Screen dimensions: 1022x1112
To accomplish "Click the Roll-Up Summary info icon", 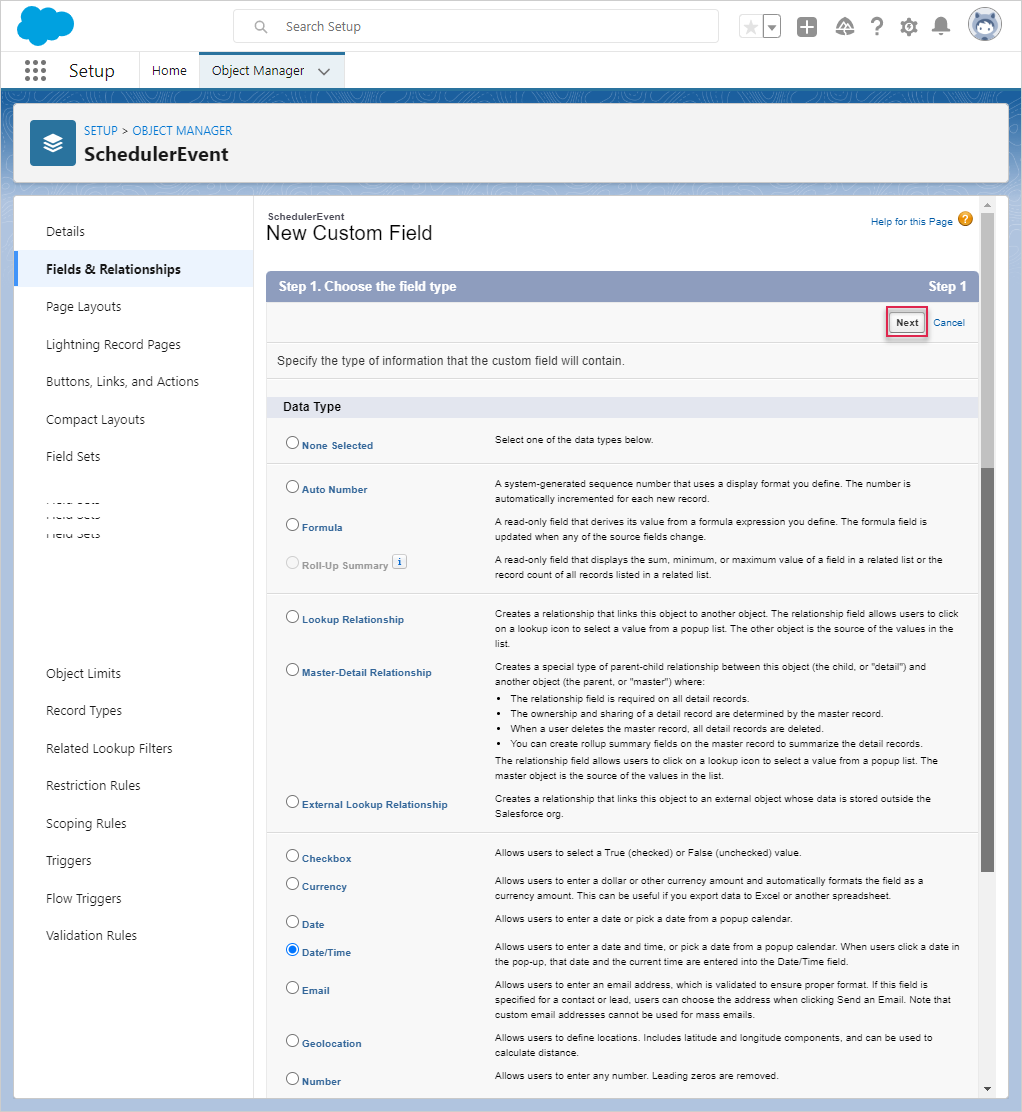I will 399,562.
